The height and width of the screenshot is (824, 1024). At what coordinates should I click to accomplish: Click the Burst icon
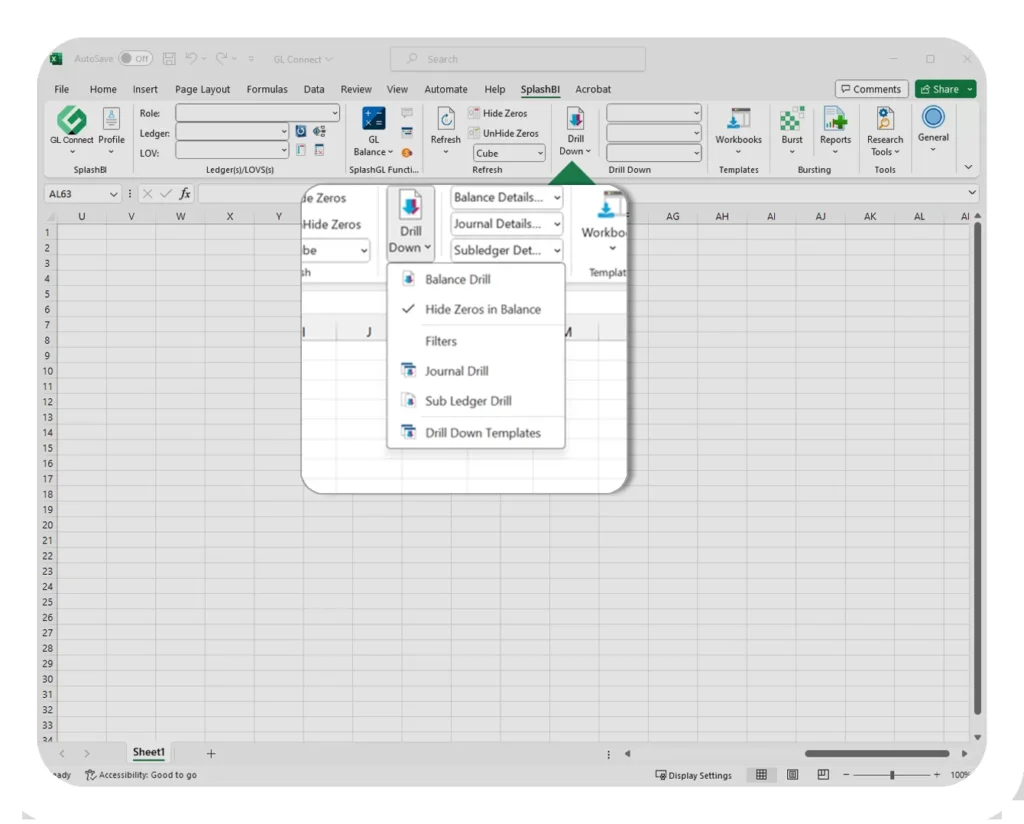pos(792,119)
